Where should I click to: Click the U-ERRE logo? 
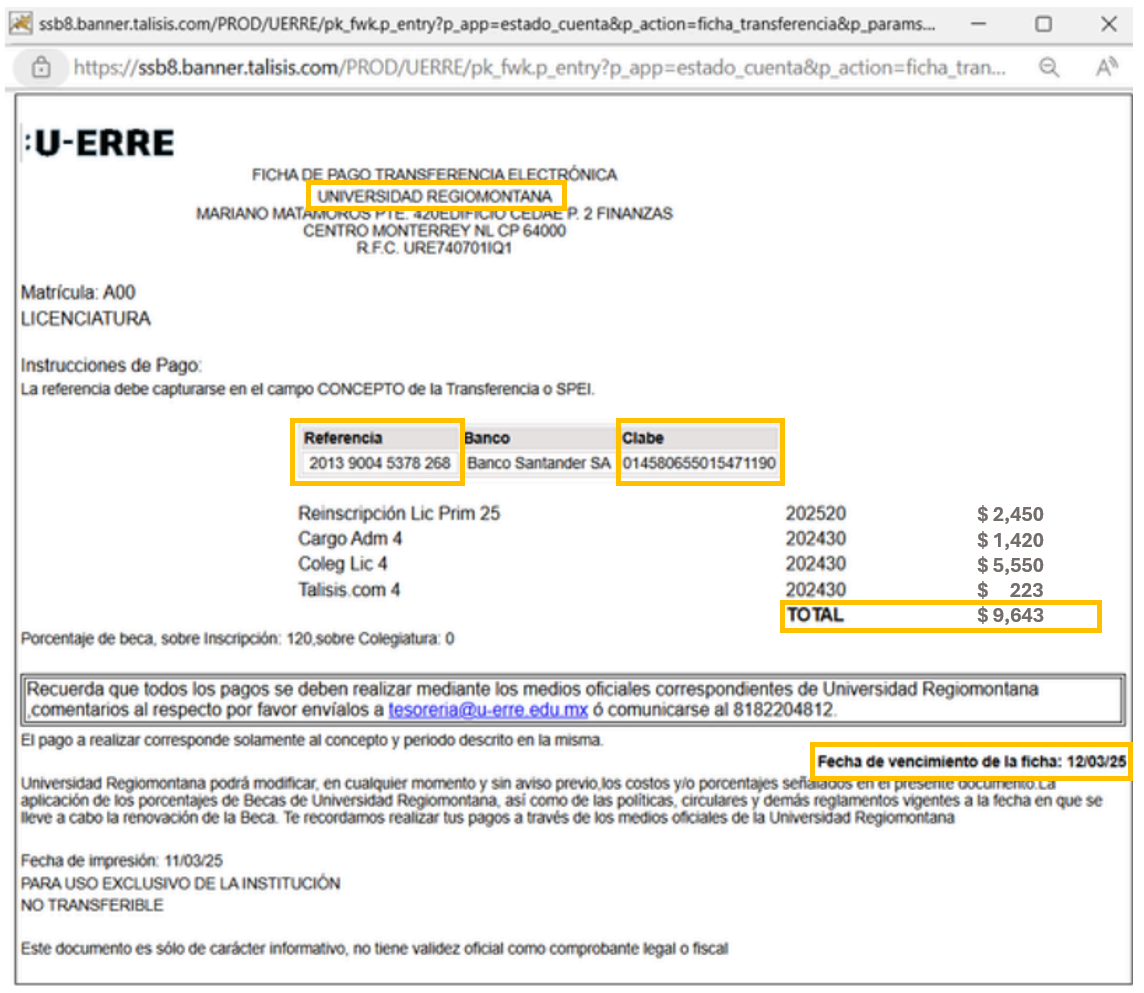[x=98, y=144]
